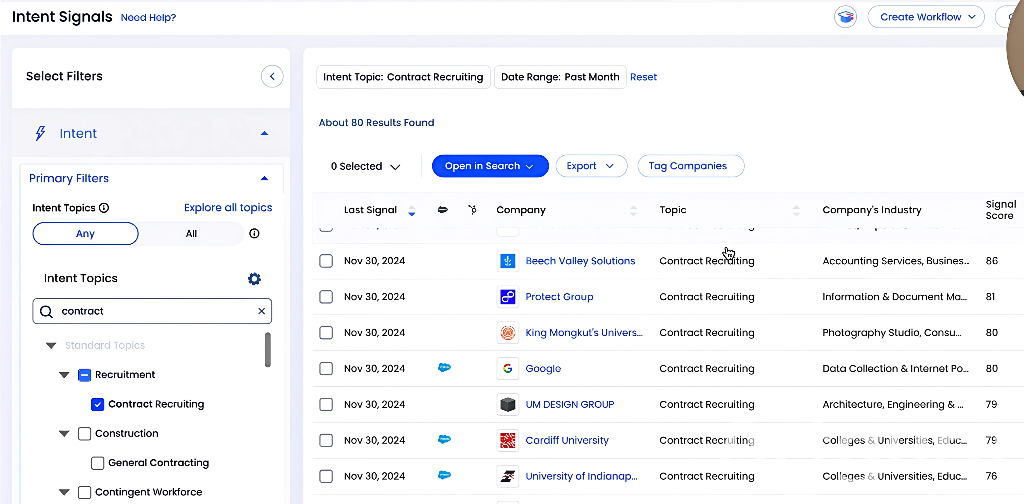Screen dimensions: 1024x504
Task: Click the Protect Group logo
Action: pos(507,297)
